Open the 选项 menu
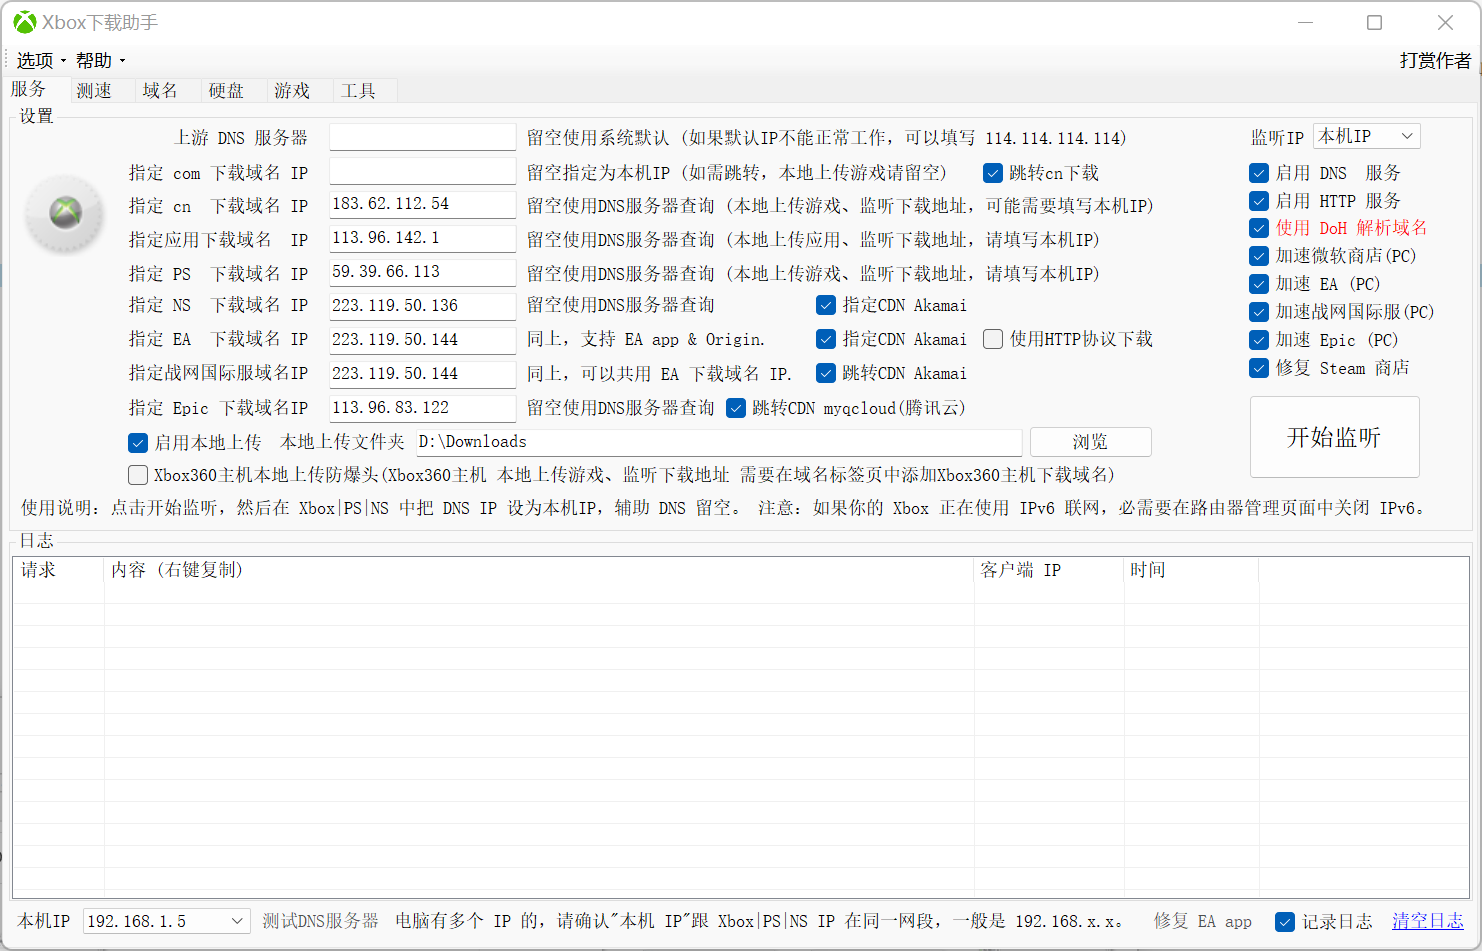Image resolution: width=1482 pixels, height=951 pixels. [41, 61]
